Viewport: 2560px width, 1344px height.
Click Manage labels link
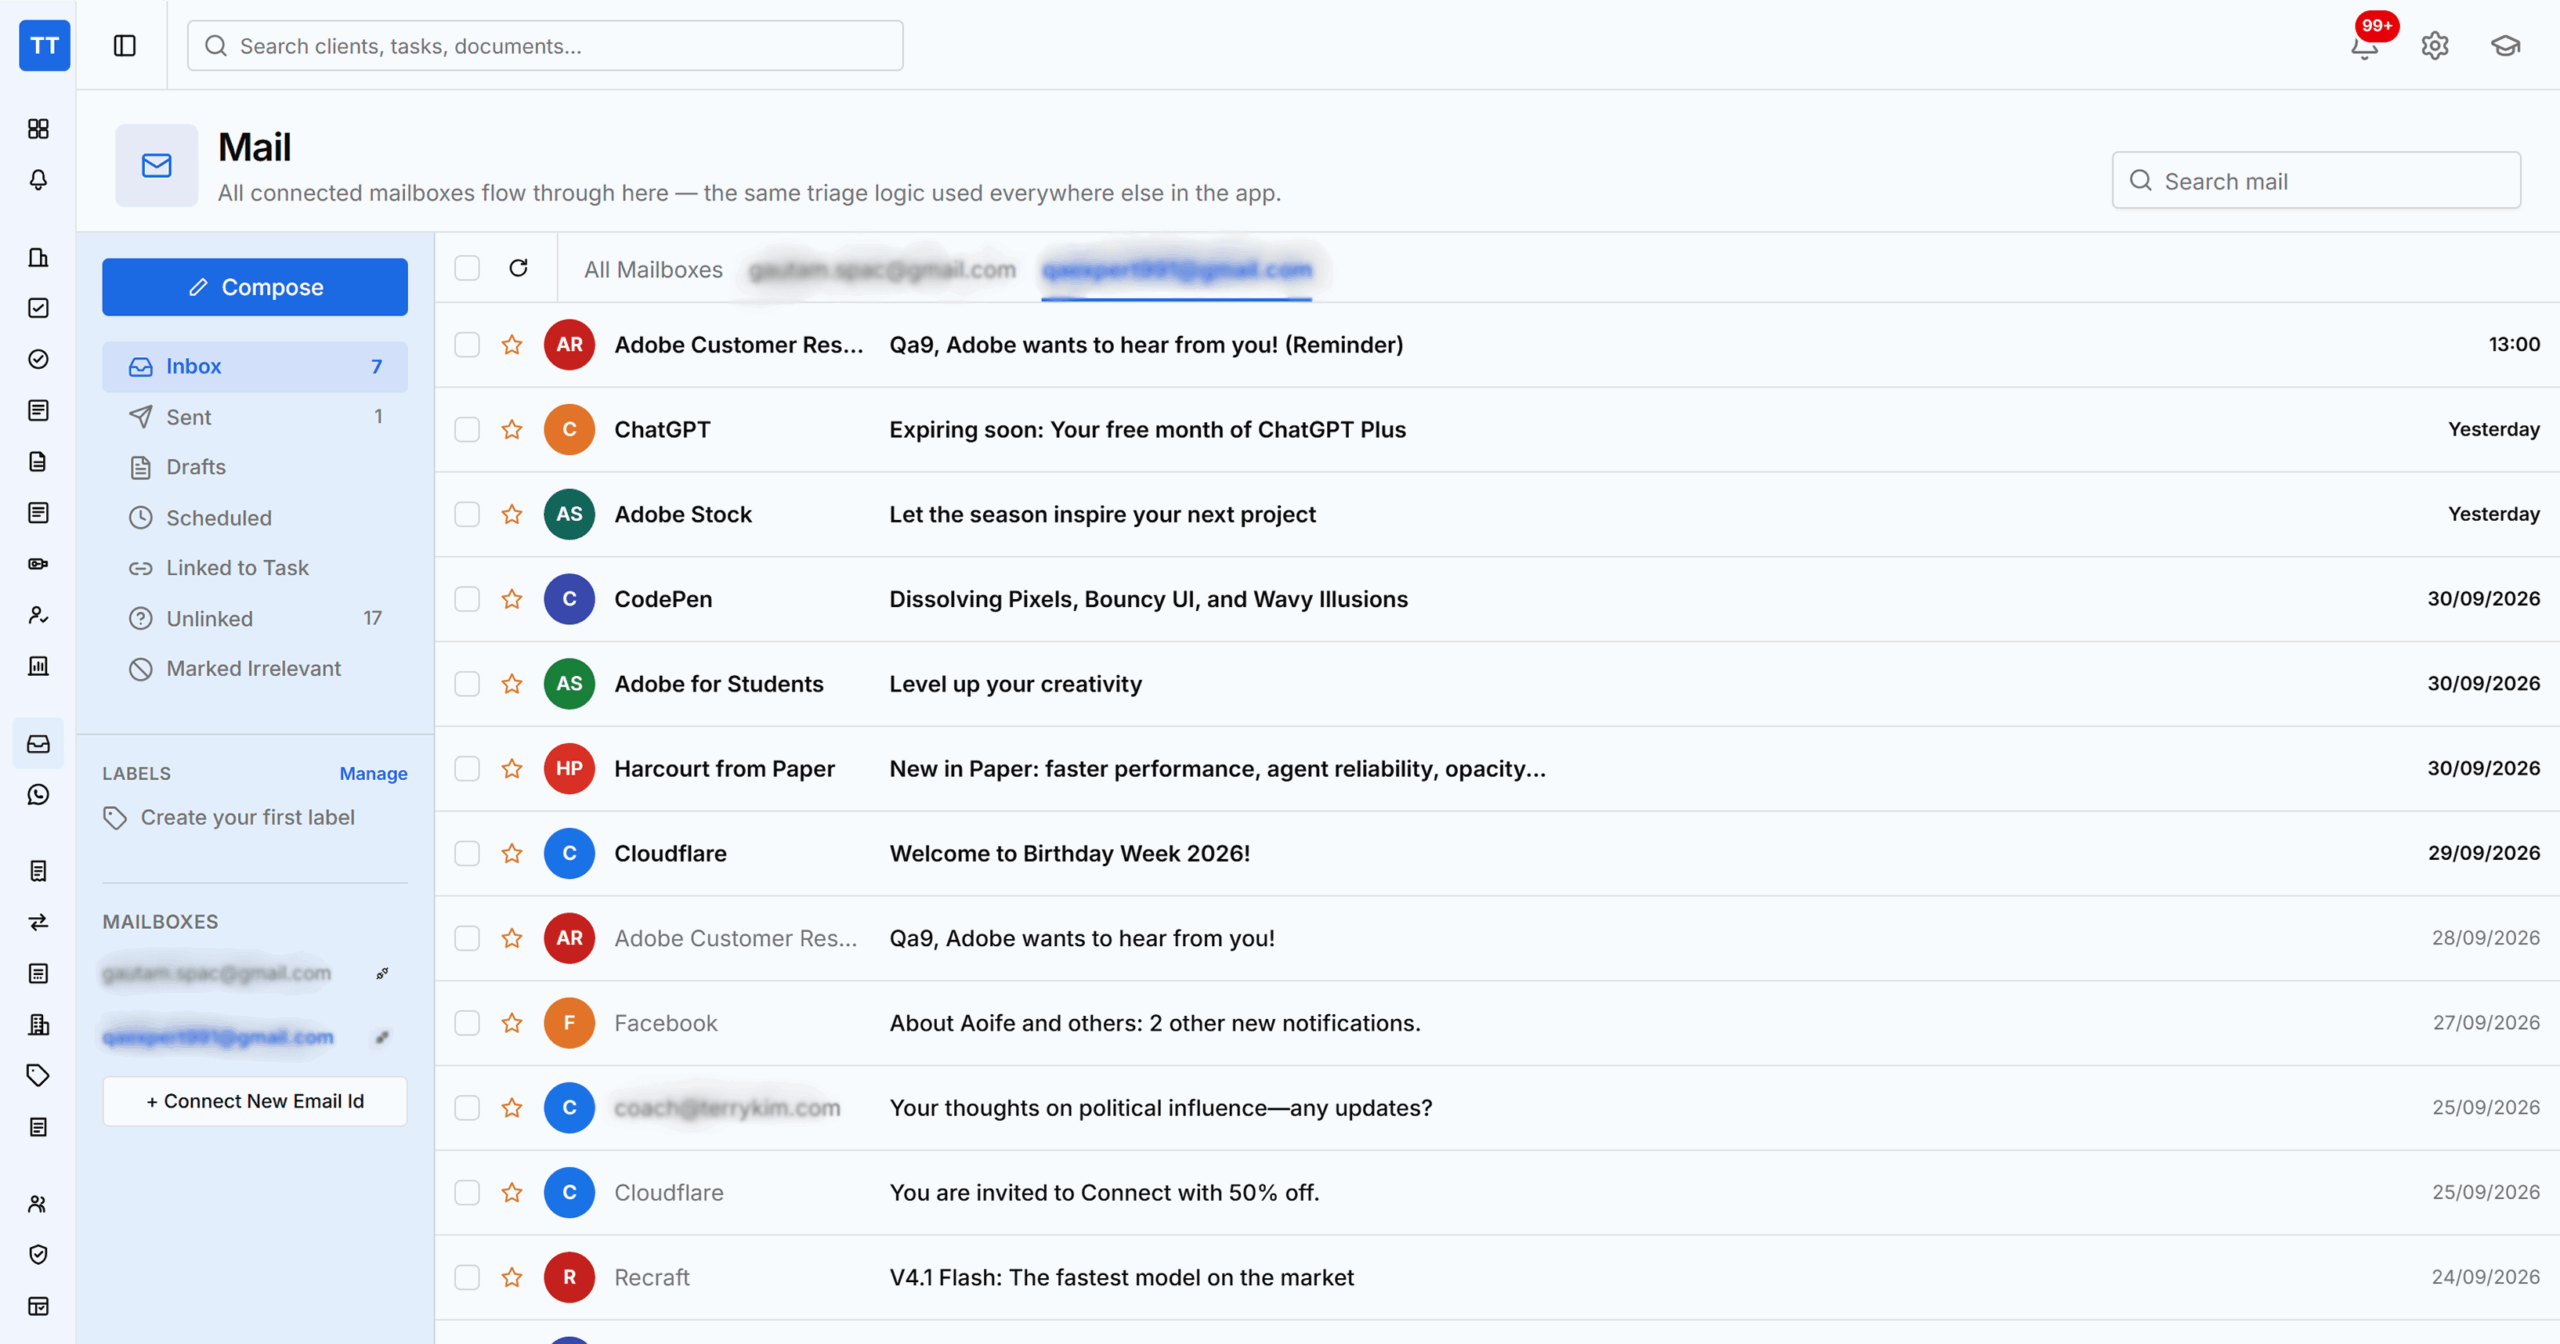pyautogui.click(x=373, y=774)
